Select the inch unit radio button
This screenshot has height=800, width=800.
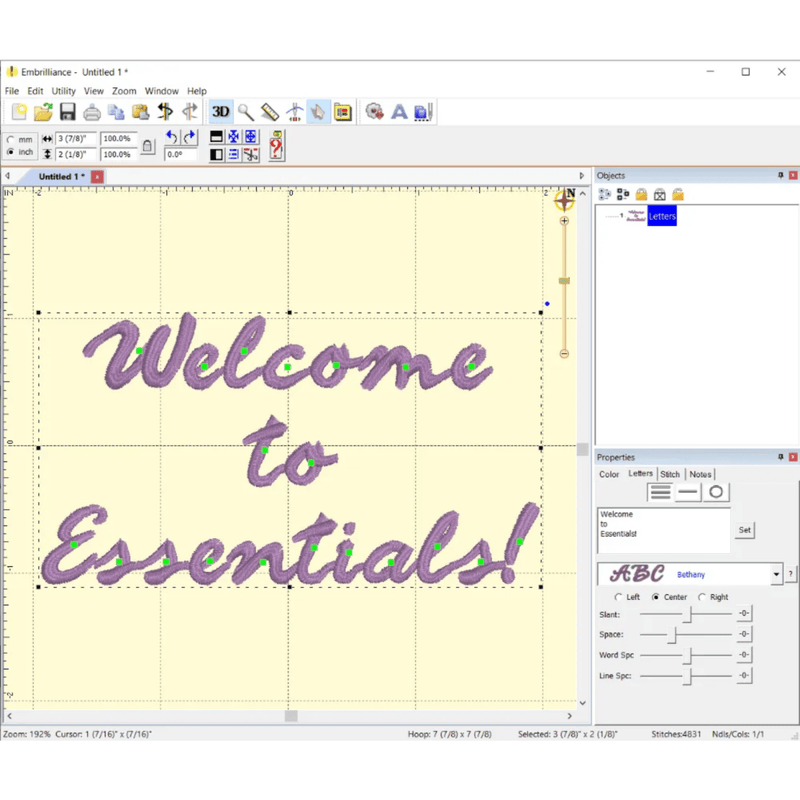click(x=11, y=152)
